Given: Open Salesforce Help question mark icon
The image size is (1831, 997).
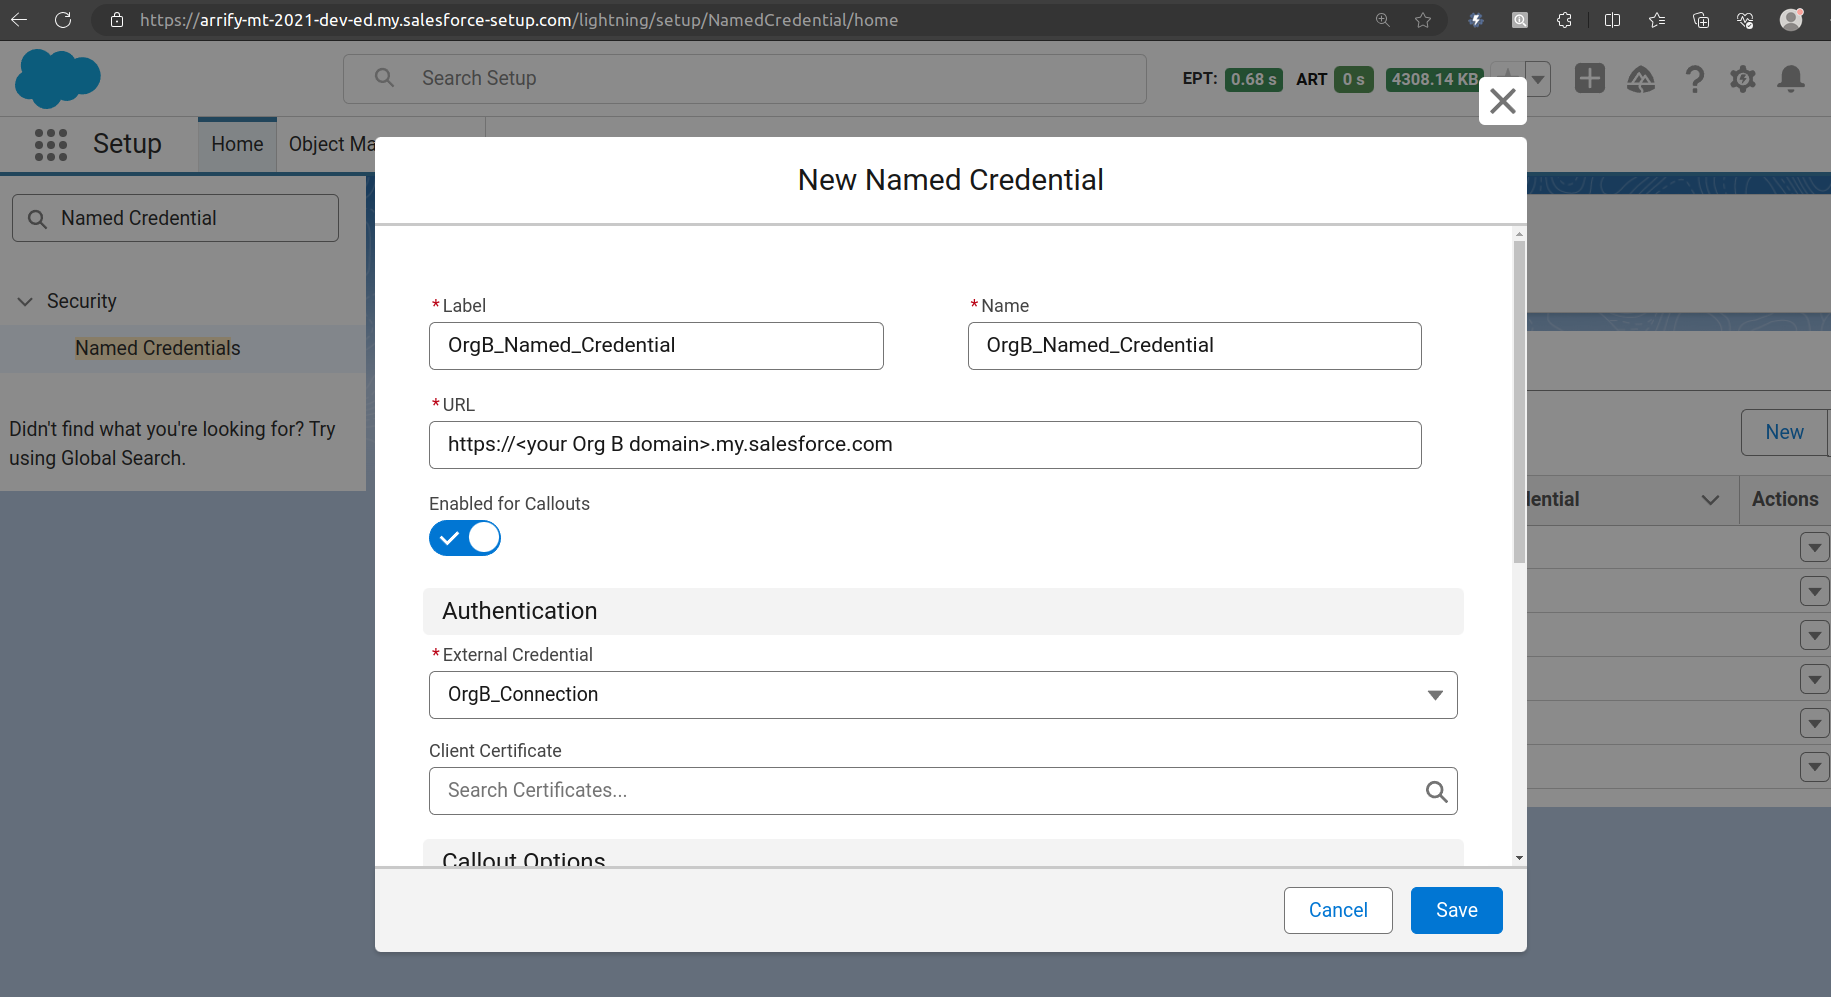Looking at the screenshot, I should [1696, 79].
